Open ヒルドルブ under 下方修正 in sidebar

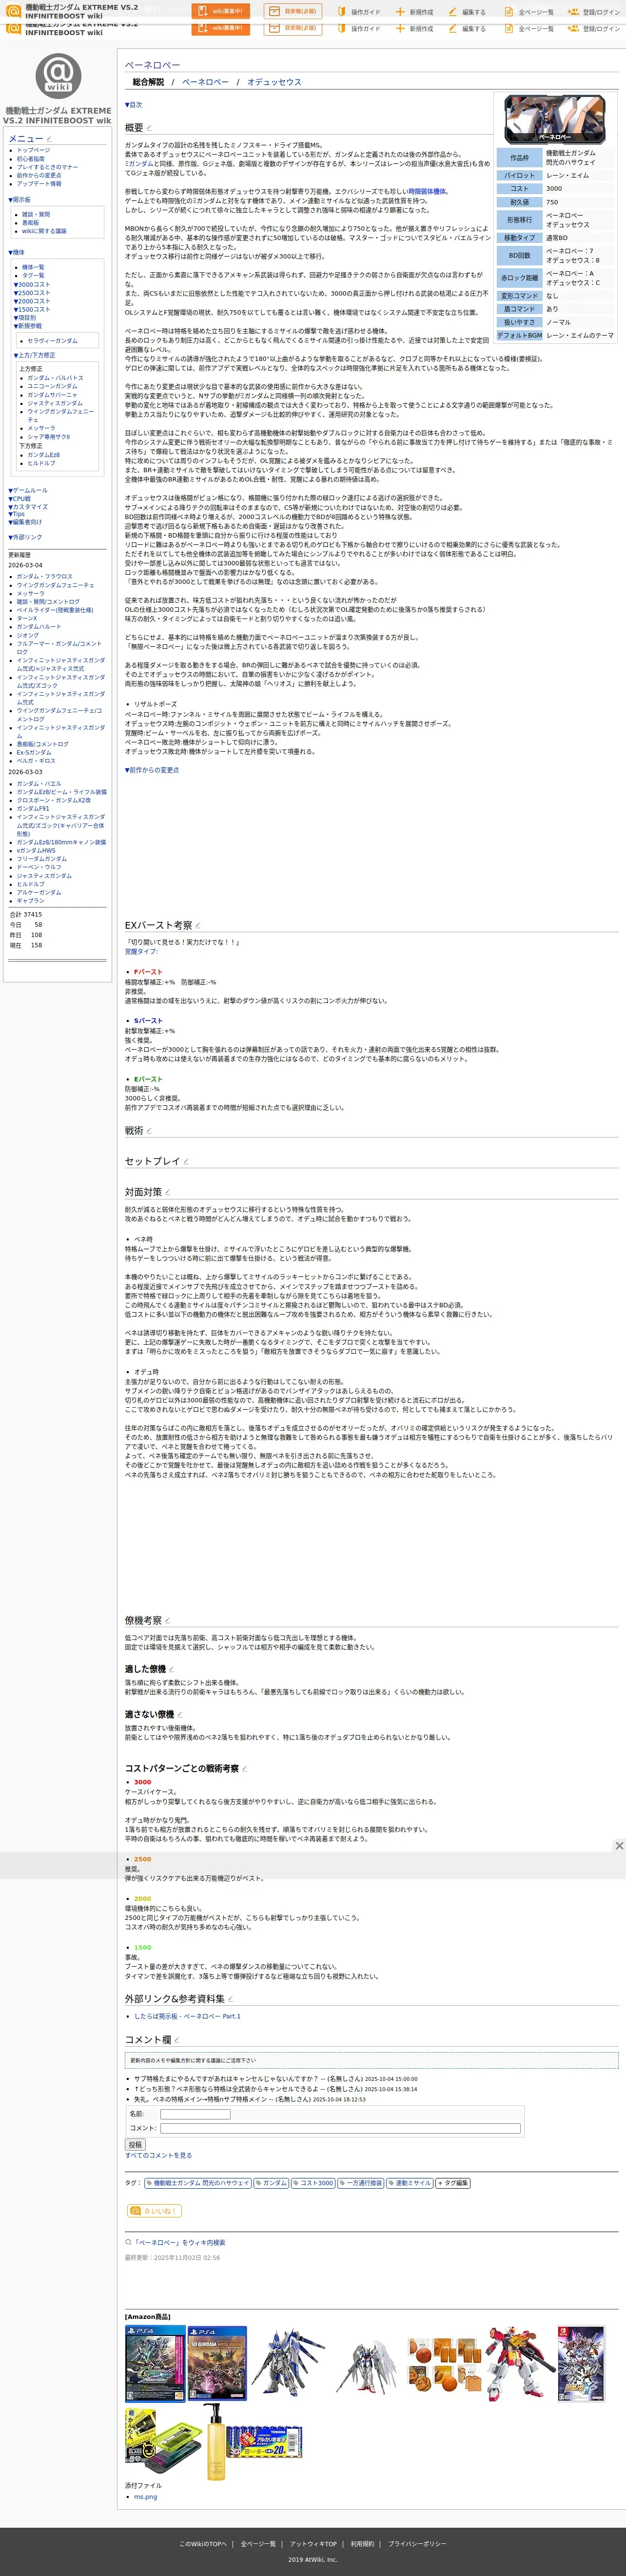(x=41, y=463)
